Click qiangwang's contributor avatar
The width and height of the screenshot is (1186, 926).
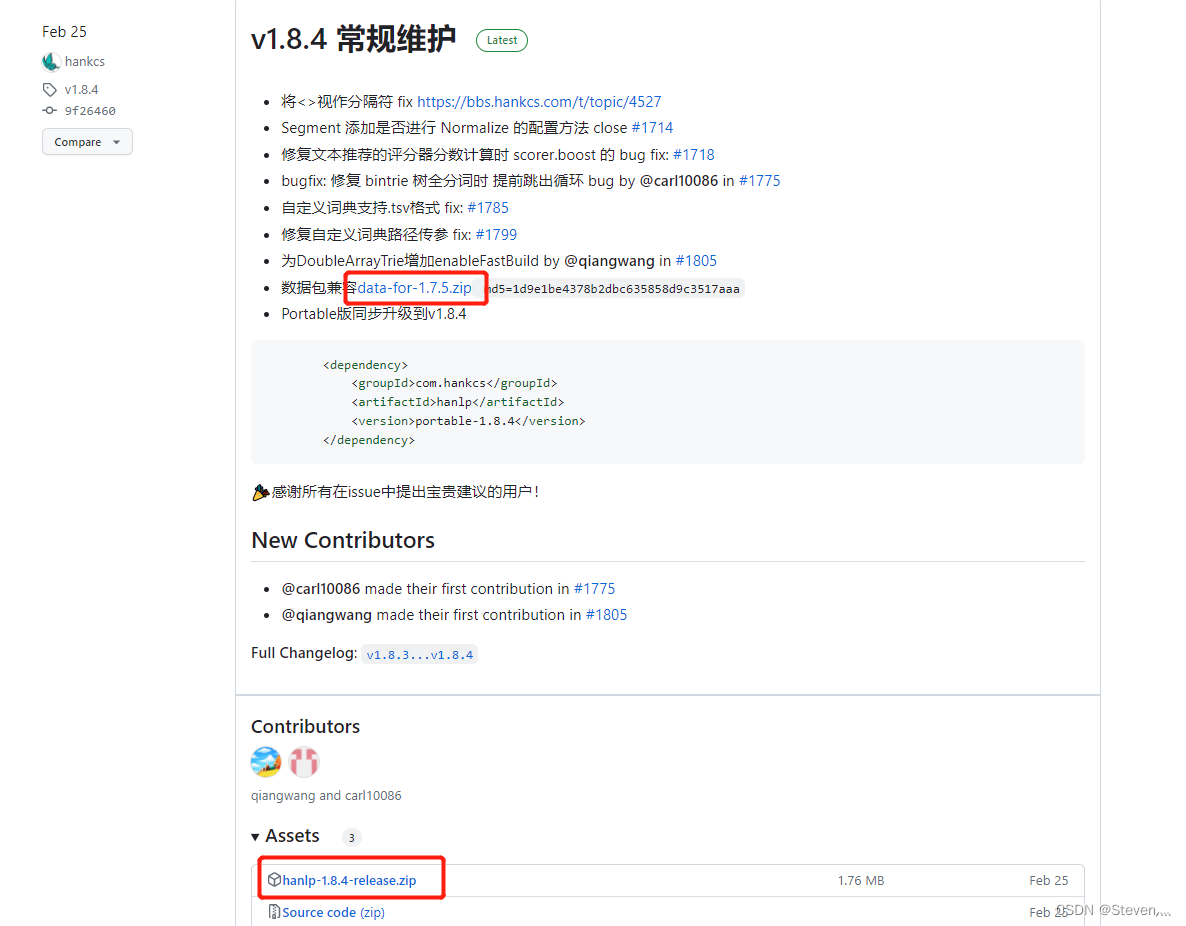(265, 761)
